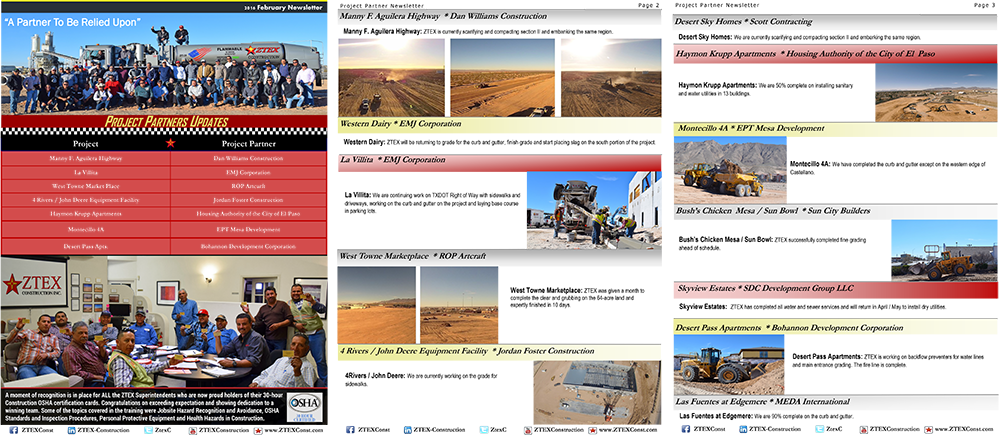Click the team group photo with ZTEX tanker truck
Viewport: 1000px width, 435px height.
tap(164, 64)
